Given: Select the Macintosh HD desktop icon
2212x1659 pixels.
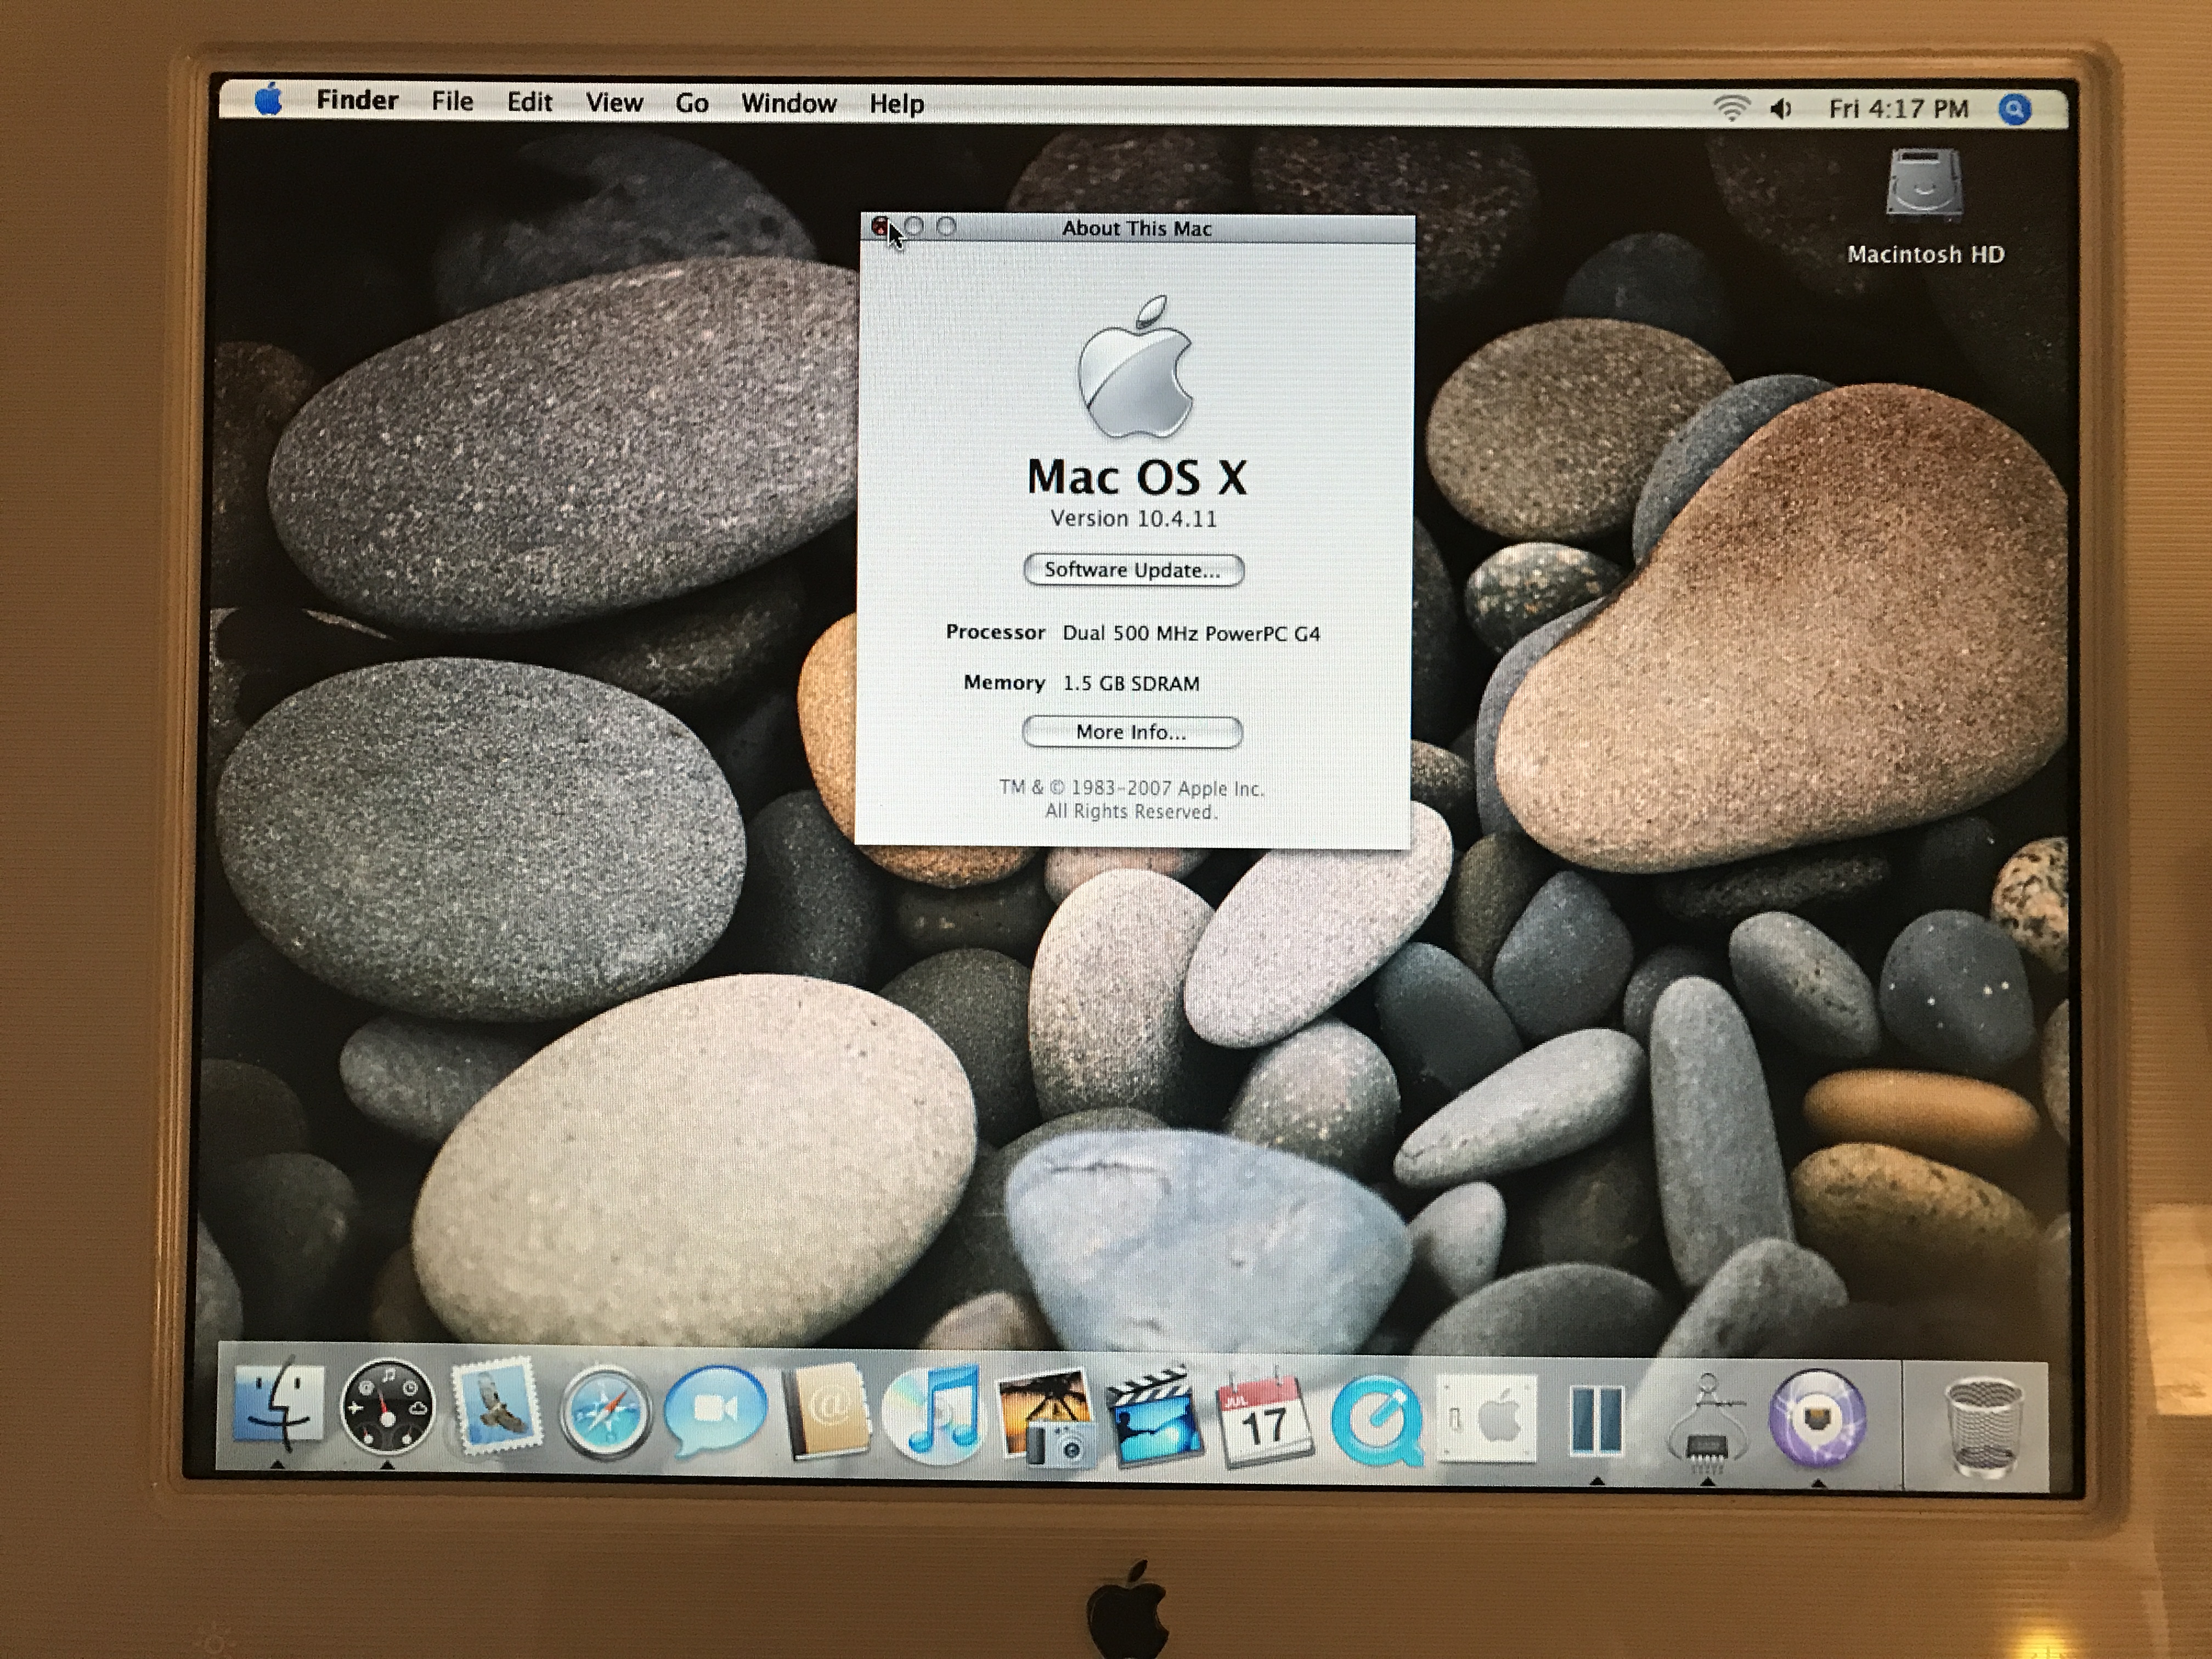Looking at the screenshot, I should click(1925, 205).
